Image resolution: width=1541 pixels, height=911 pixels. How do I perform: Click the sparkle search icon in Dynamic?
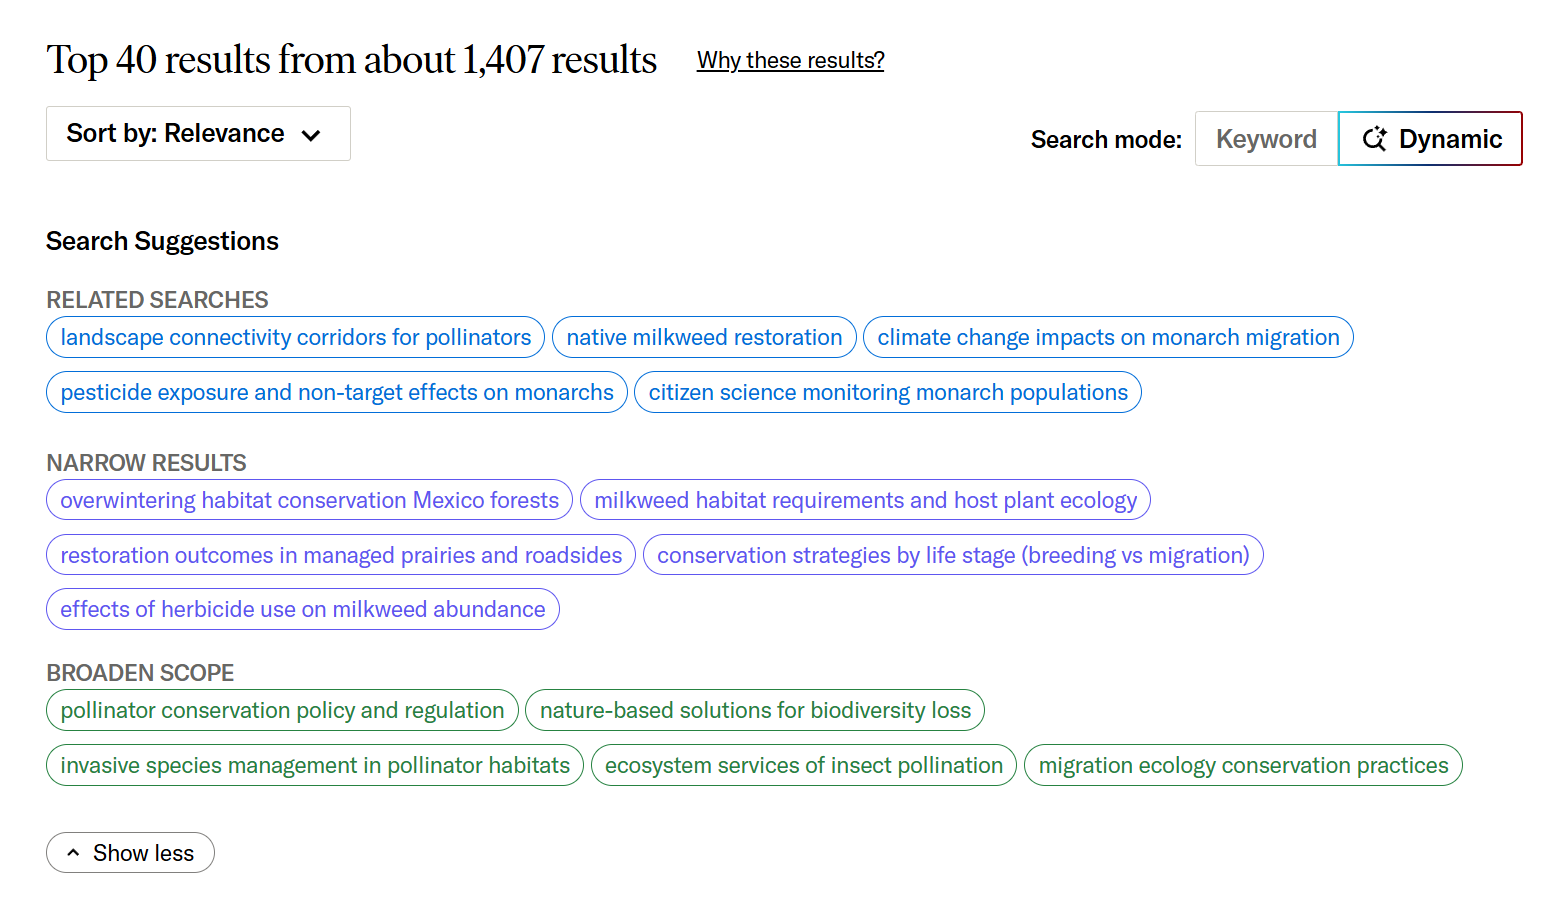(1375, 139)
